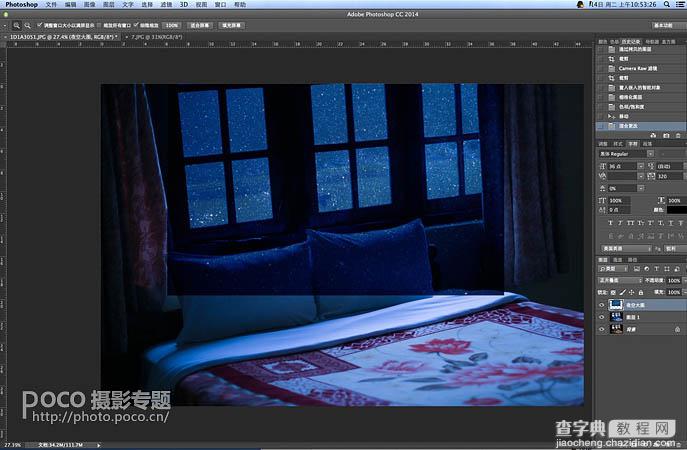The height and width of the screenshot is (450, 687).
Task: Click the font size input field
Action: [622, 167]
